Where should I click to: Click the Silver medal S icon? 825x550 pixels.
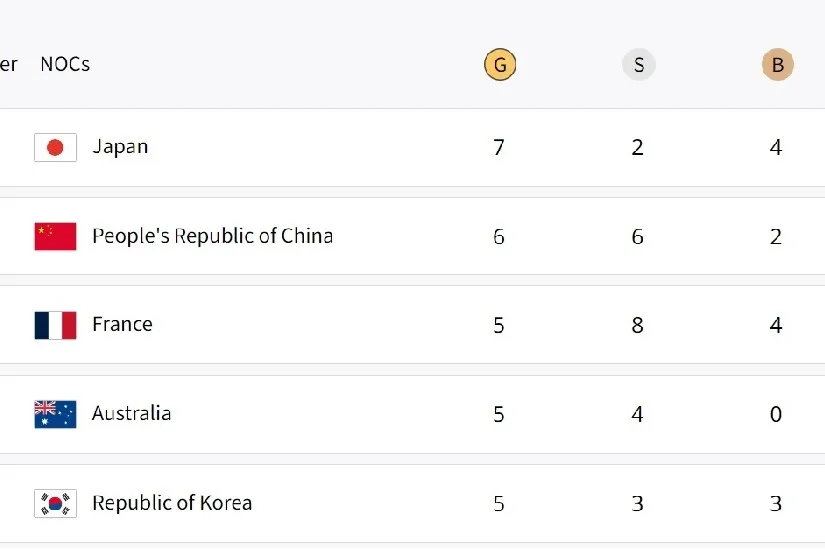(x=639, y=65)
